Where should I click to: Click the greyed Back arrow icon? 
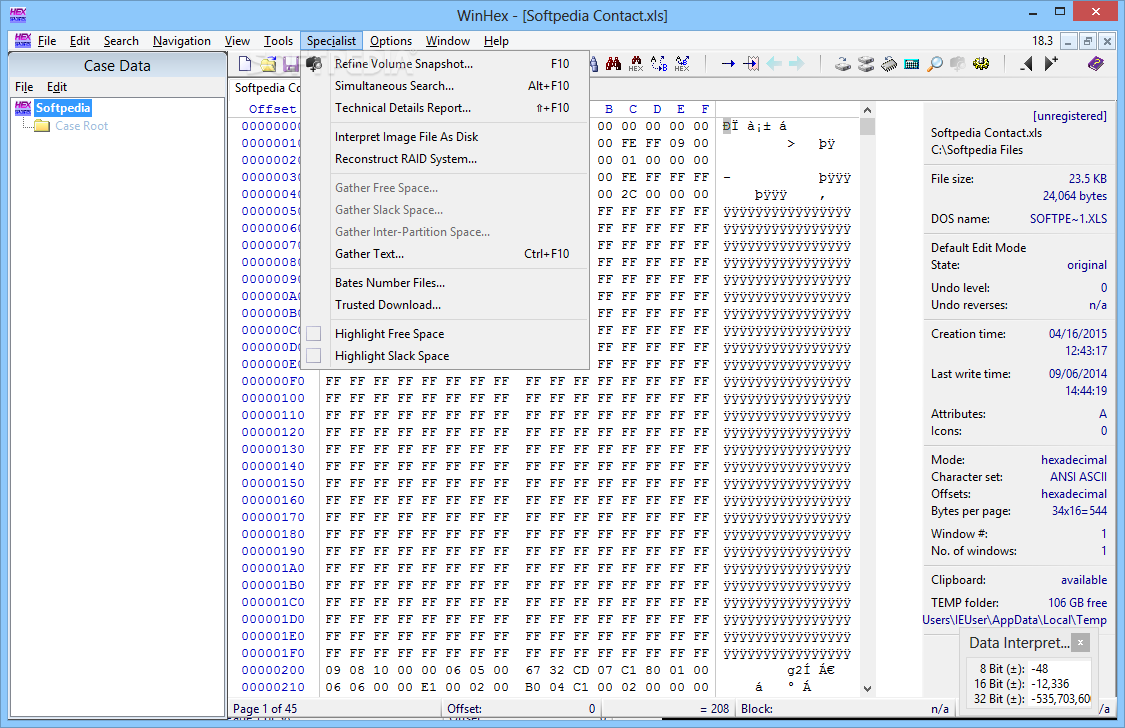click(774, 64)
